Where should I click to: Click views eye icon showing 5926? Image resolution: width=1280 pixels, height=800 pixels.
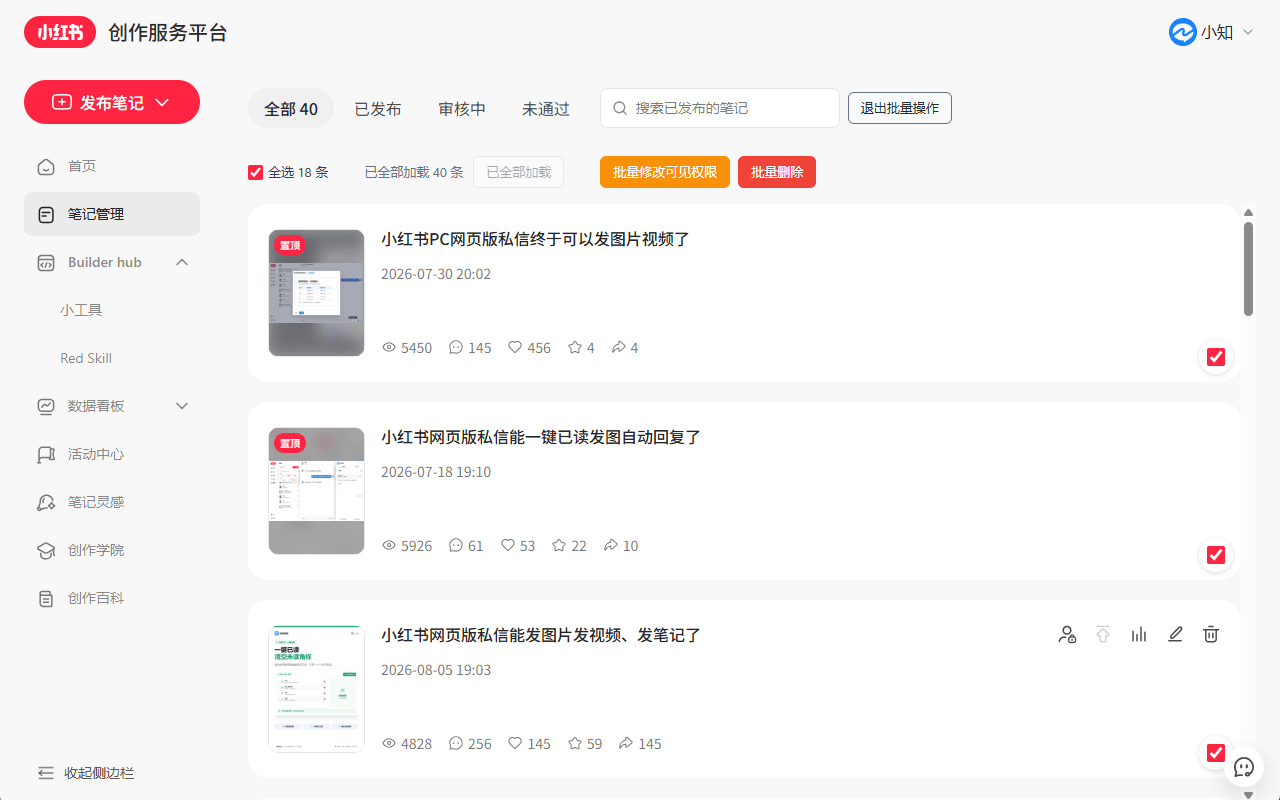click(390, 546)
